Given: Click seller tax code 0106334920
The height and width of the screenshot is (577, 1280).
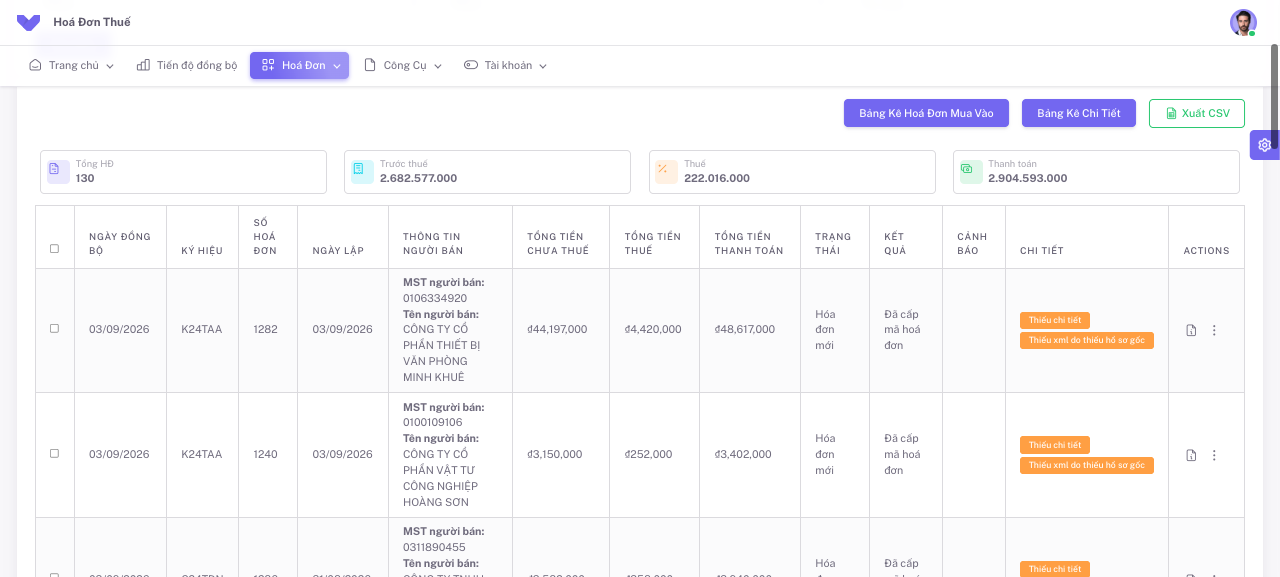Looking at the screenshot, I should click(x=435, y=298).
